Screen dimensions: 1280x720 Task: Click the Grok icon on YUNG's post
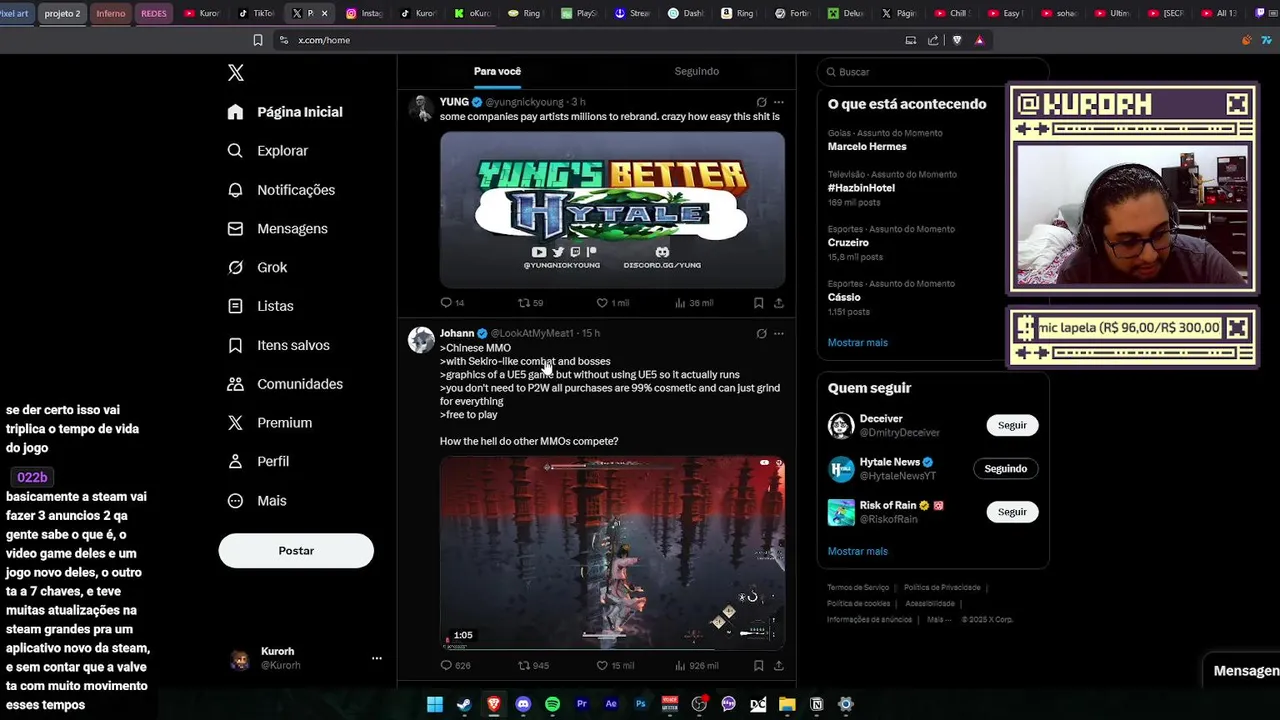(761, 102)
